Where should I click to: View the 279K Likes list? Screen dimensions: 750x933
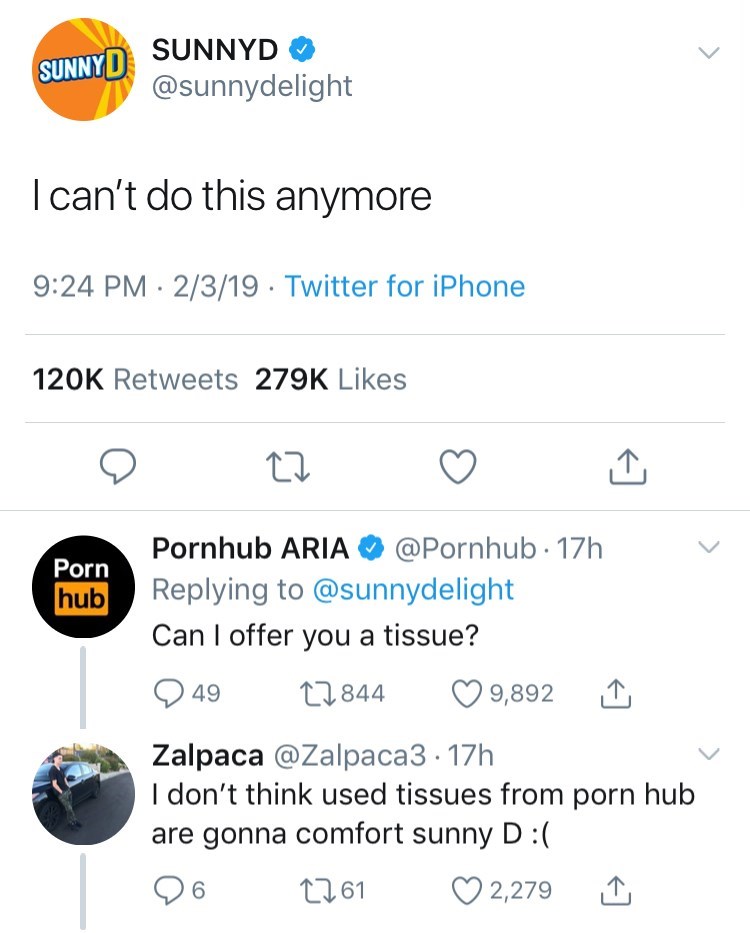[x=331, y=380]
